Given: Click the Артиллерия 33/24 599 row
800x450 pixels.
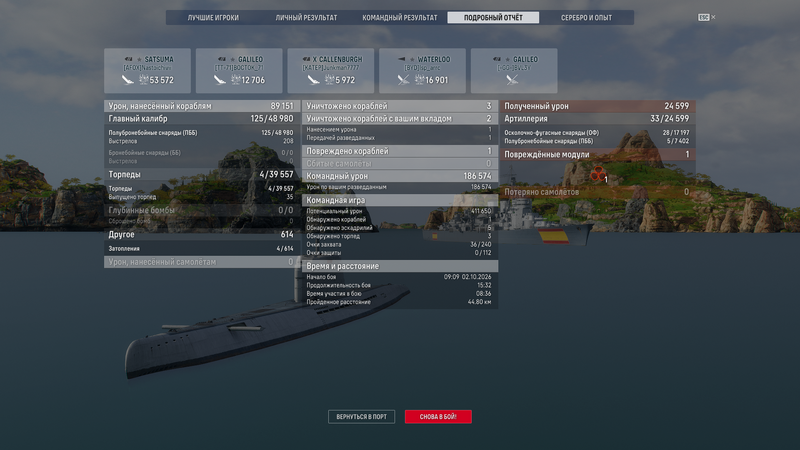Looking at the screenshot, I should pos(597,118).
